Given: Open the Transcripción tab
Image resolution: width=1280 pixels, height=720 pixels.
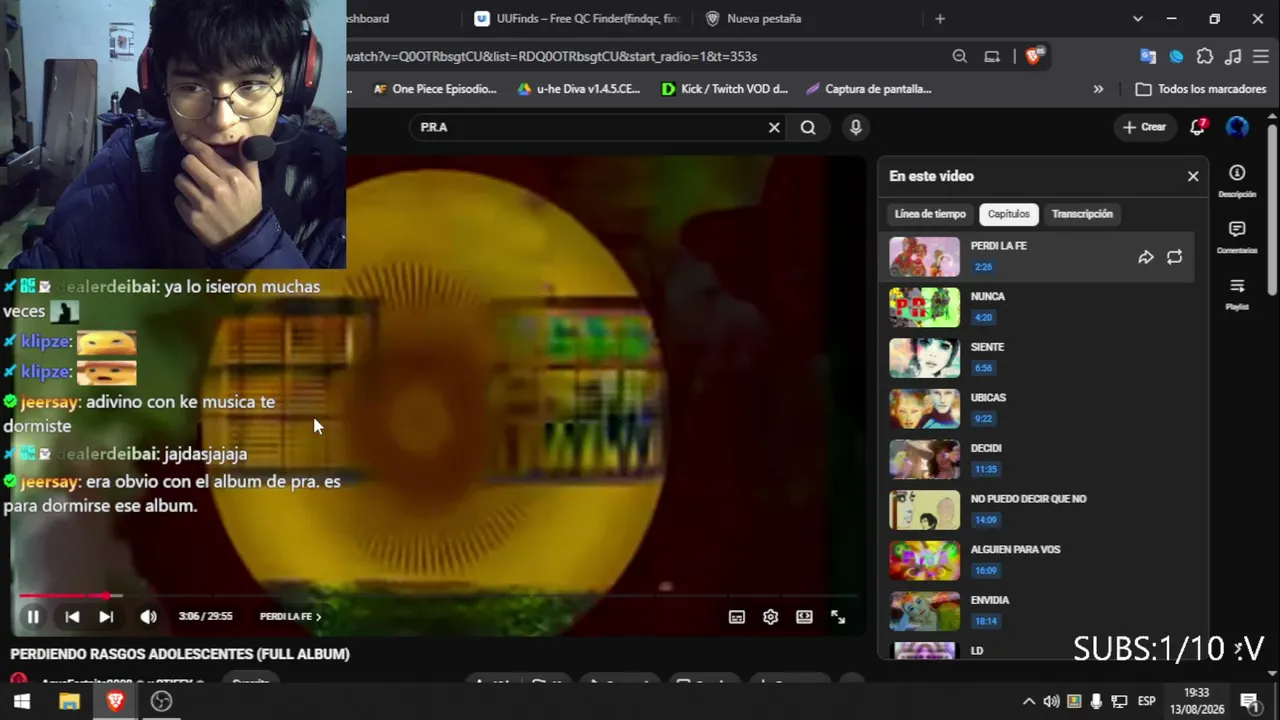Looking at the screenshot, I should 1082,214.
